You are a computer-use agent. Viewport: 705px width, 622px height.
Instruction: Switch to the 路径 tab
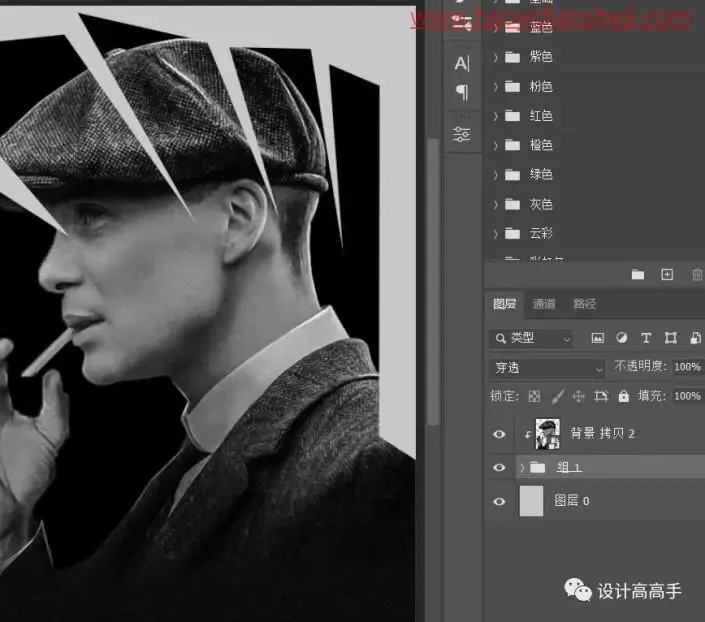click(x=585, y=304)
